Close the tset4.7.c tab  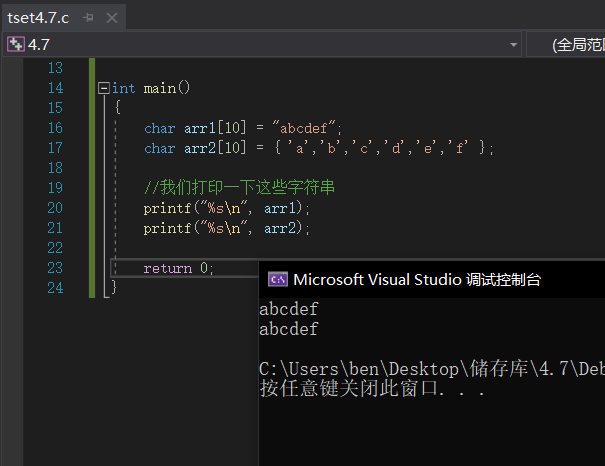pos(111,18)
